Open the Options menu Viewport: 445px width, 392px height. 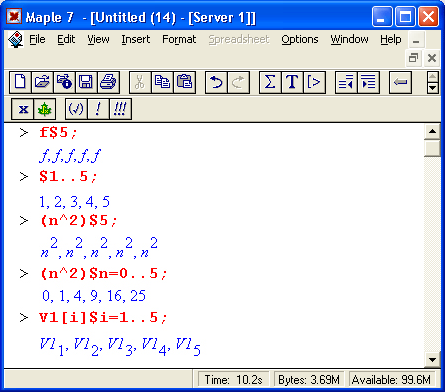click(x=300, y=39)
